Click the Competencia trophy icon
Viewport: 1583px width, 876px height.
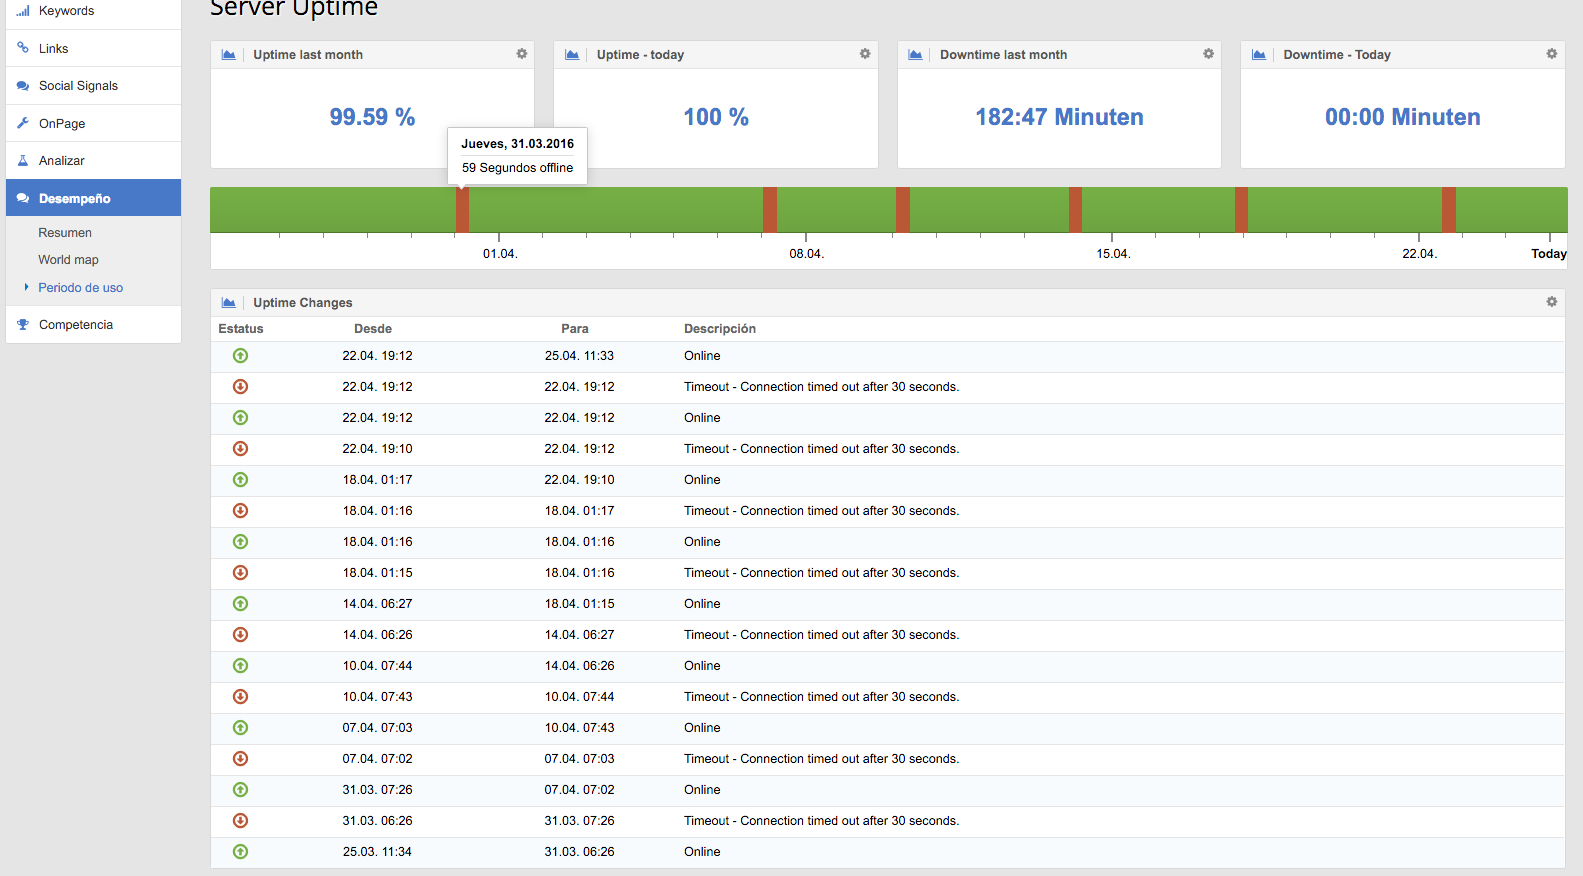(23, 325)
